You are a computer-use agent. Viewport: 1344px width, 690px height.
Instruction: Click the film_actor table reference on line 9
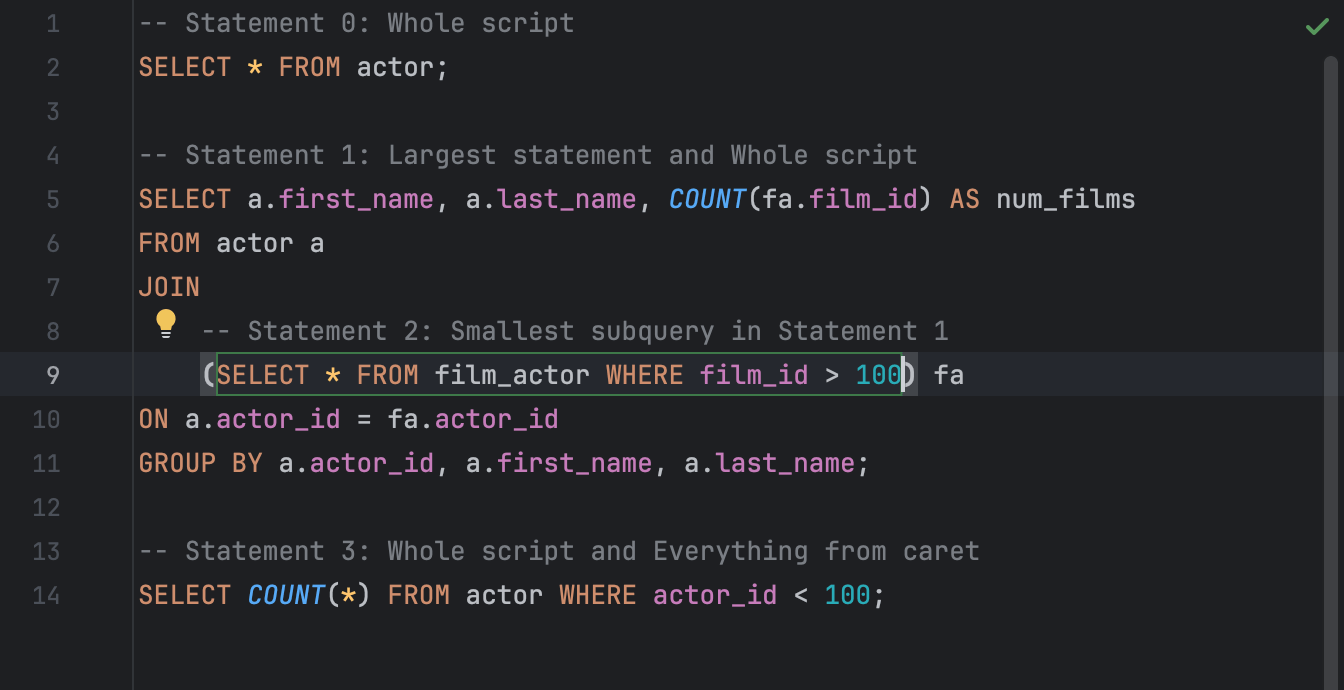point(513,375)
